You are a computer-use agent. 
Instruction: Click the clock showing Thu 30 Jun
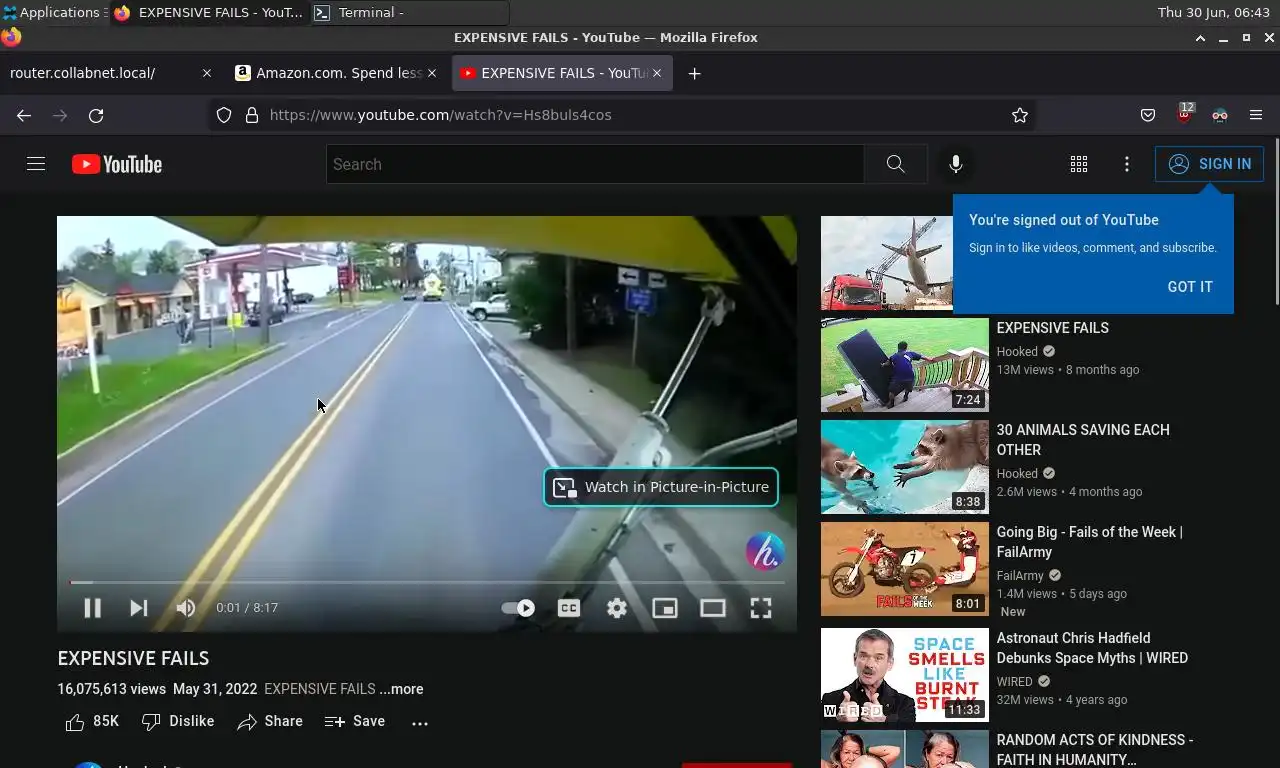pos(1213,12)
